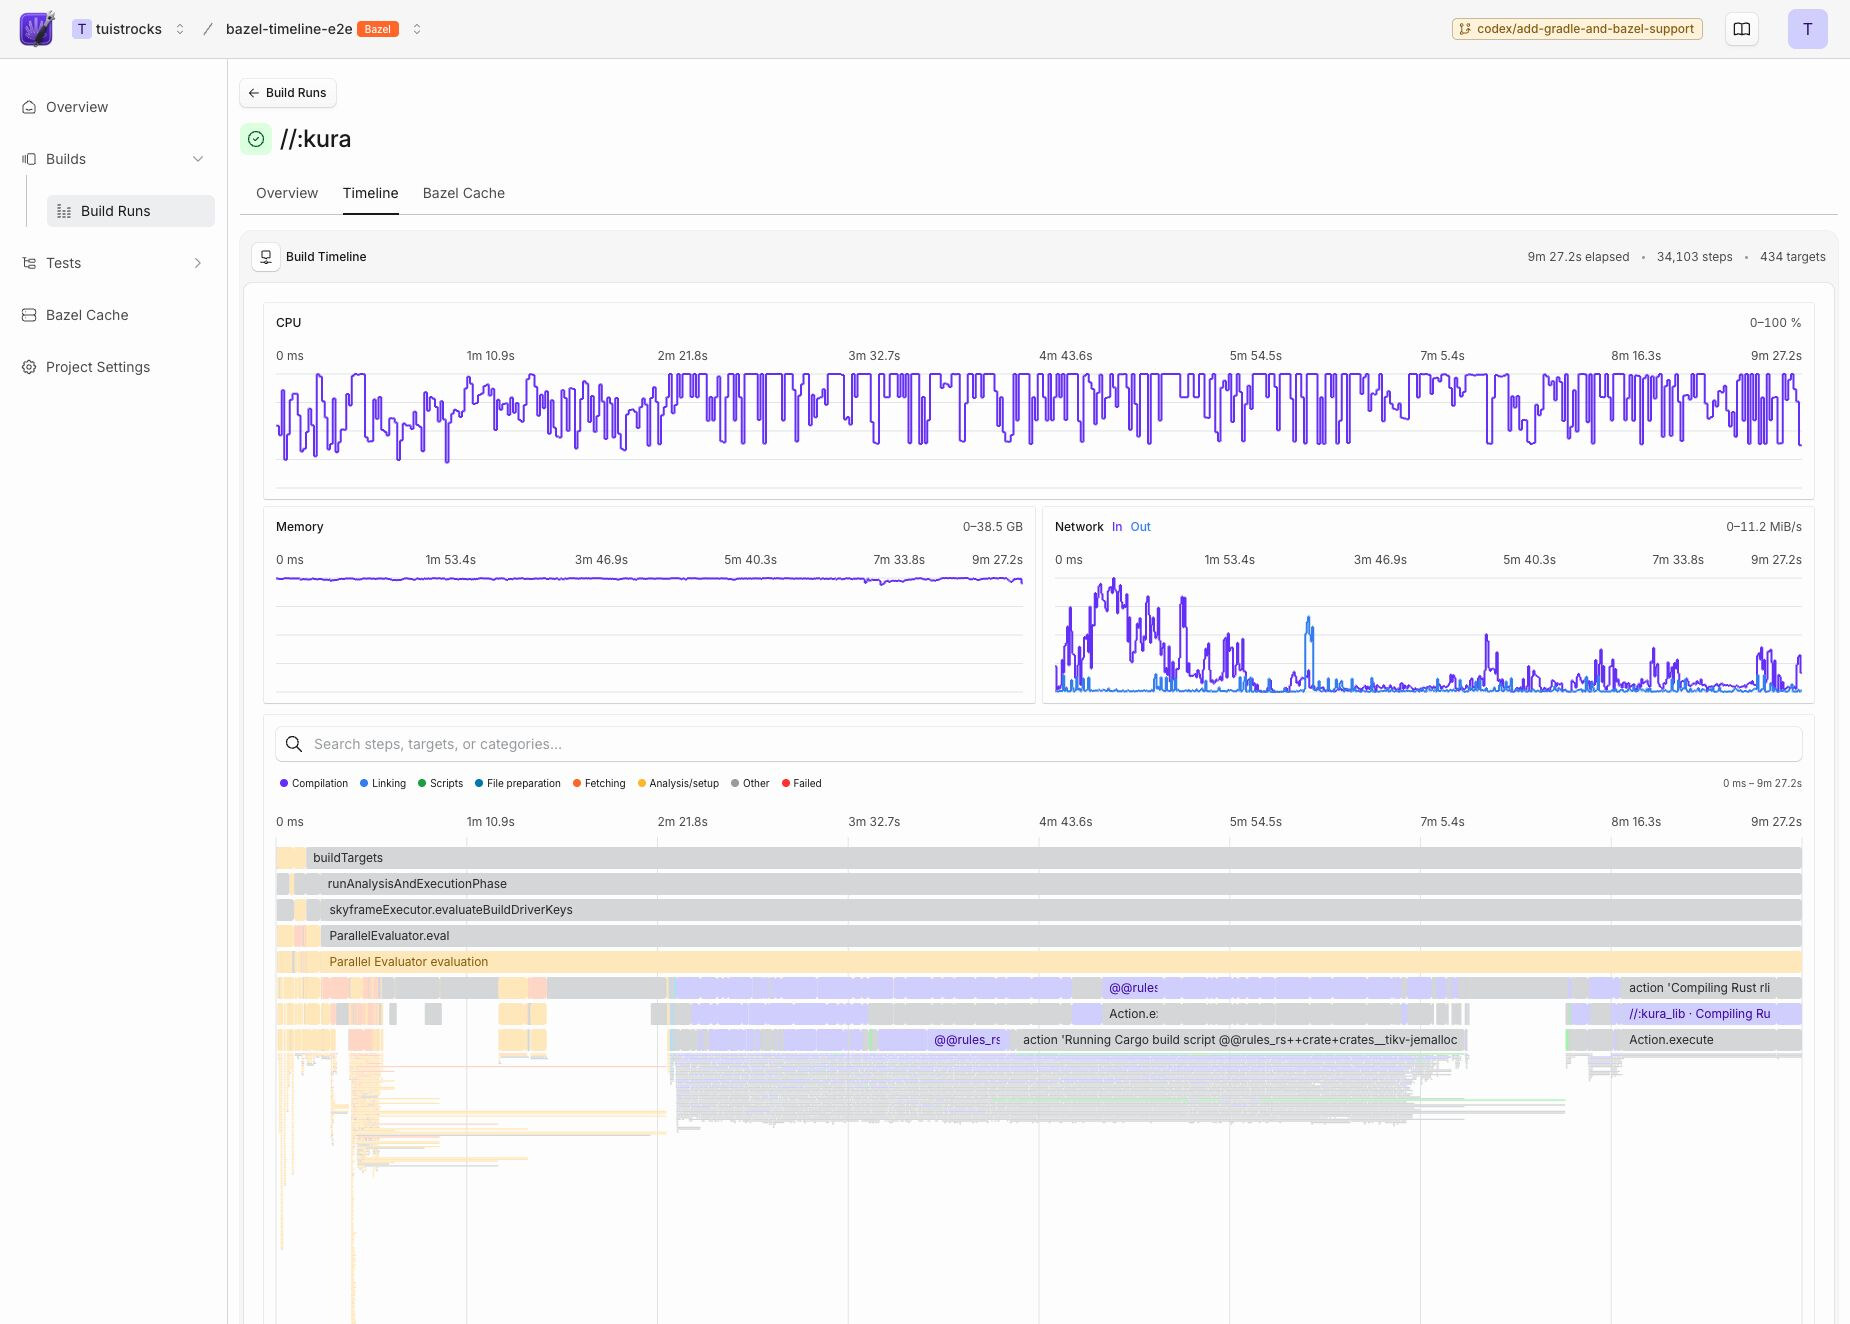
Task: Click the Build Timeline monitor icon
Action: pyautogui.click(x=266, y=257)
